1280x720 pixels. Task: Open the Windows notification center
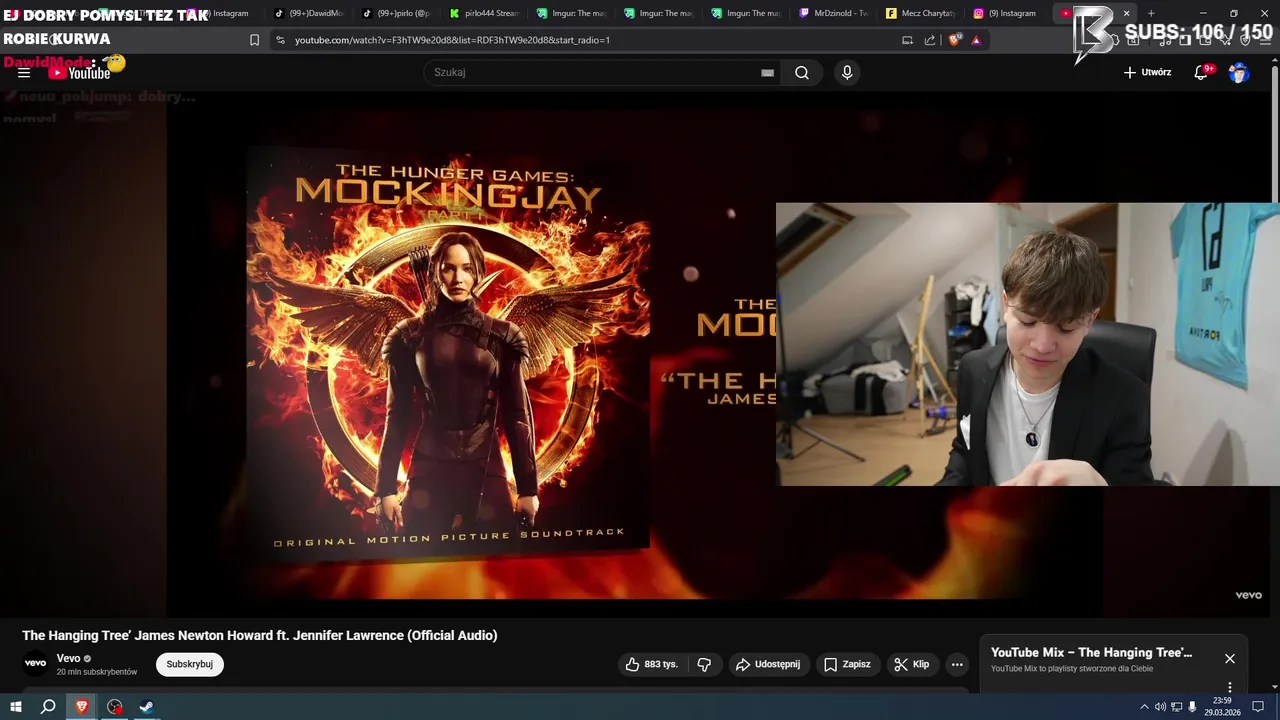[x=1257, y=707]
